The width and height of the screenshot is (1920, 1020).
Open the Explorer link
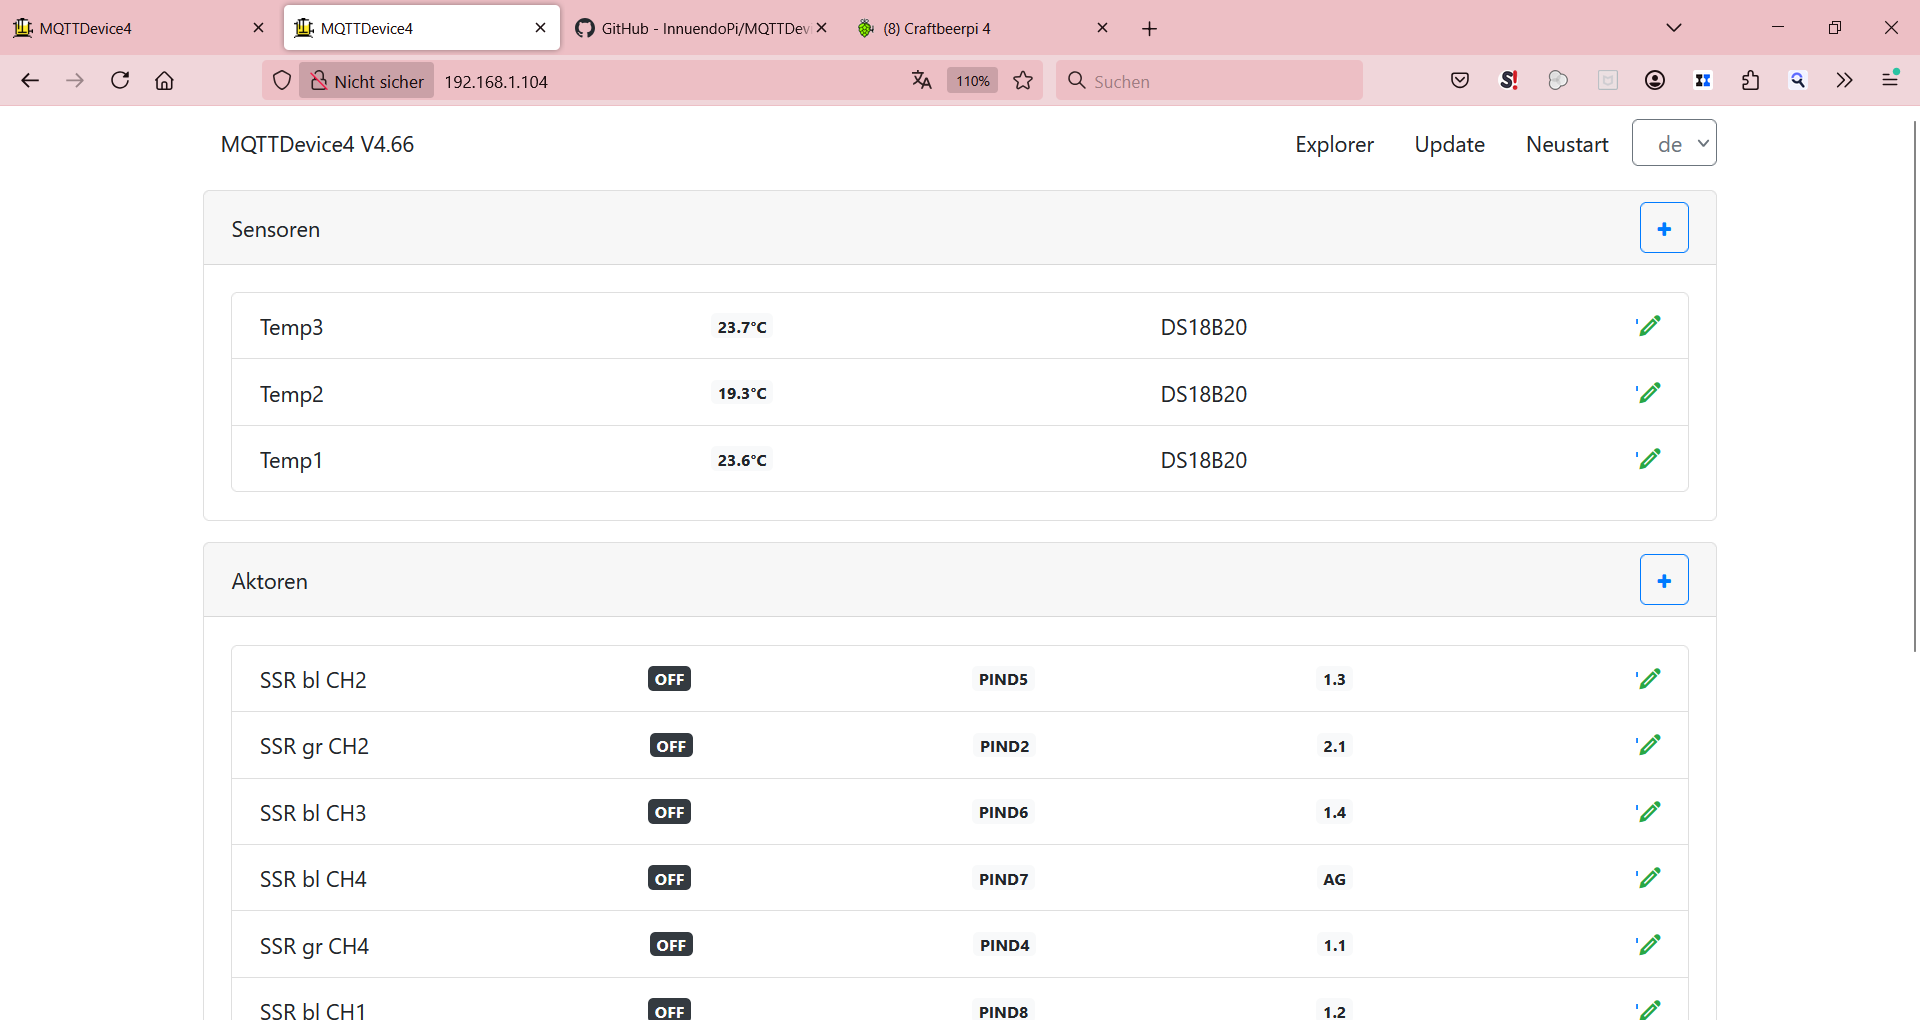(1333, 145)
